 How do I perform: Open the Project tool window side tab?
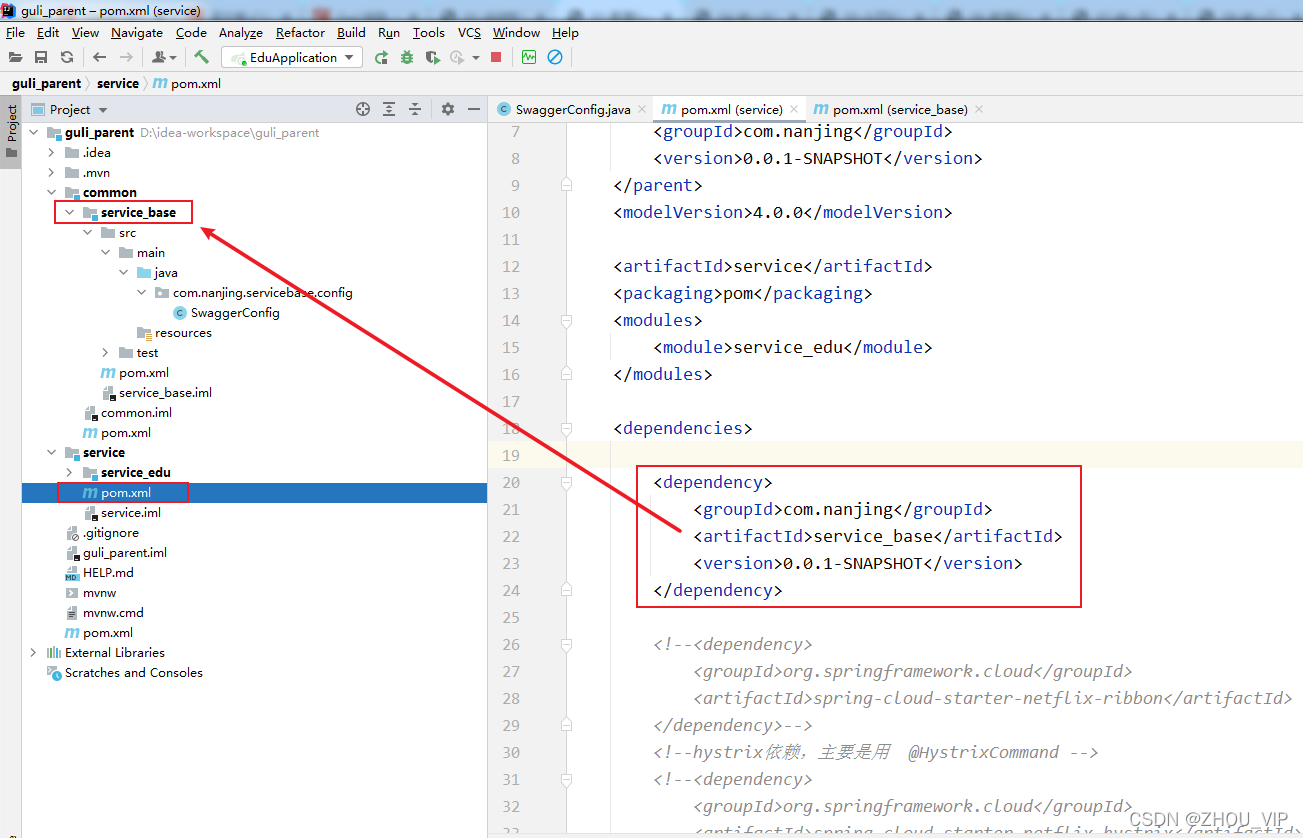coord(11,131)
